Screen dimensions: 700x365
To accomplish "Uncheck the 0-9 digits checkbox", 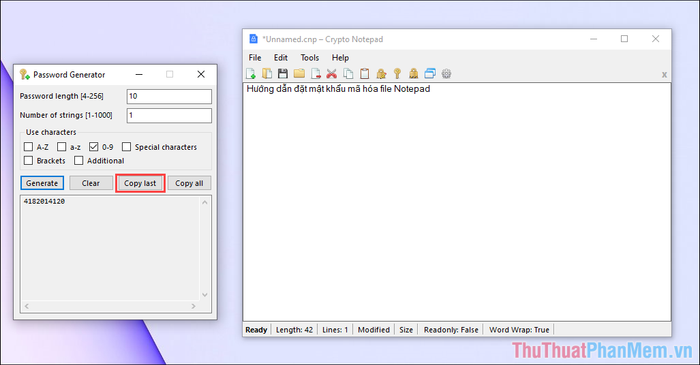I will point(93,147).
